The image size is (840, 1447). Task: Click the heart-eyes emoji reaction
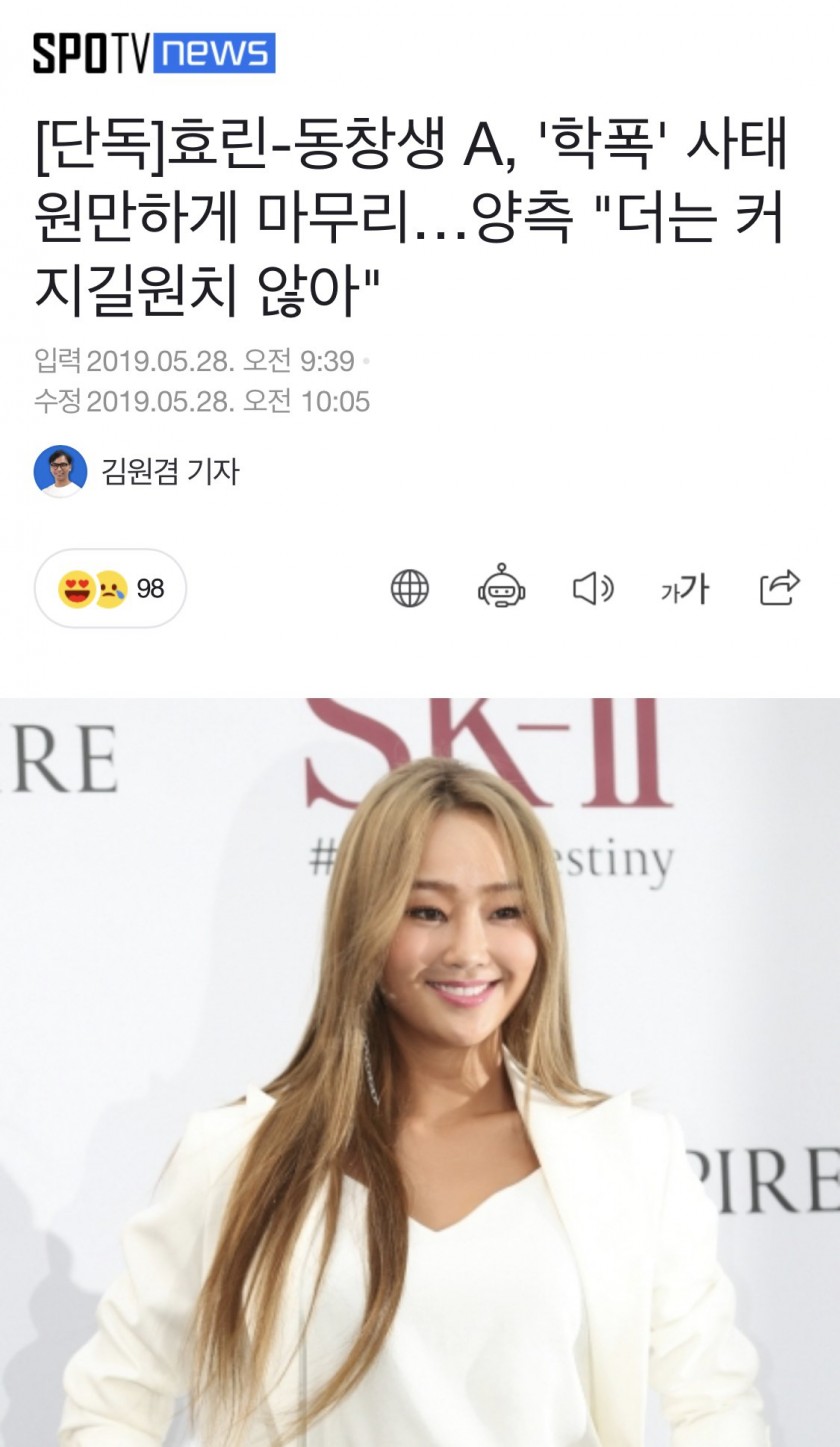(76, 588)
